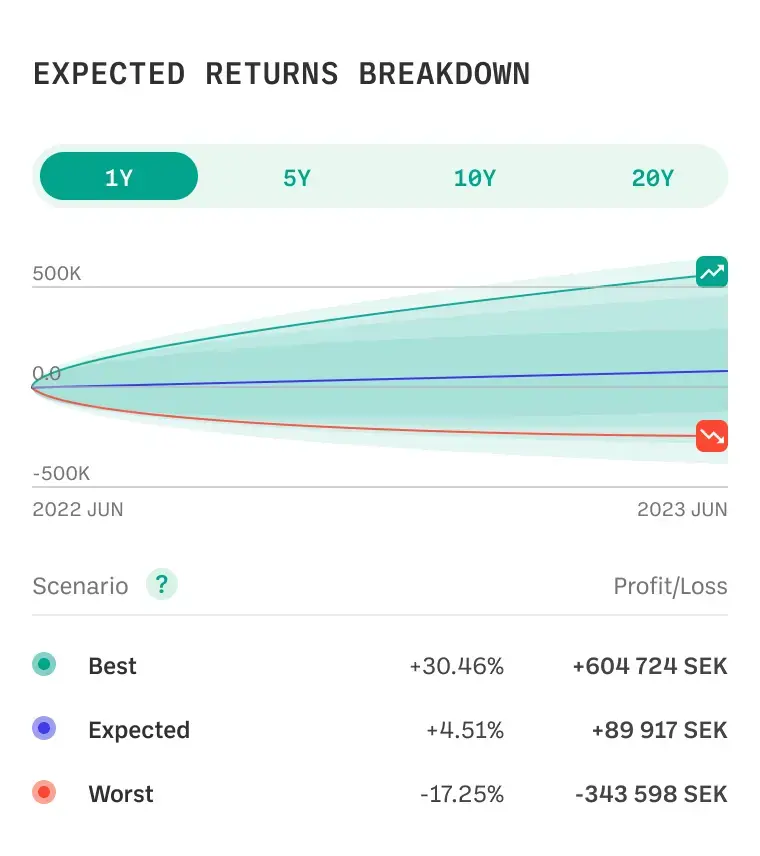Click the Scenario column header
Image resolution: width=760 pixels, height=856 pixels.
[x=80, y=586]
